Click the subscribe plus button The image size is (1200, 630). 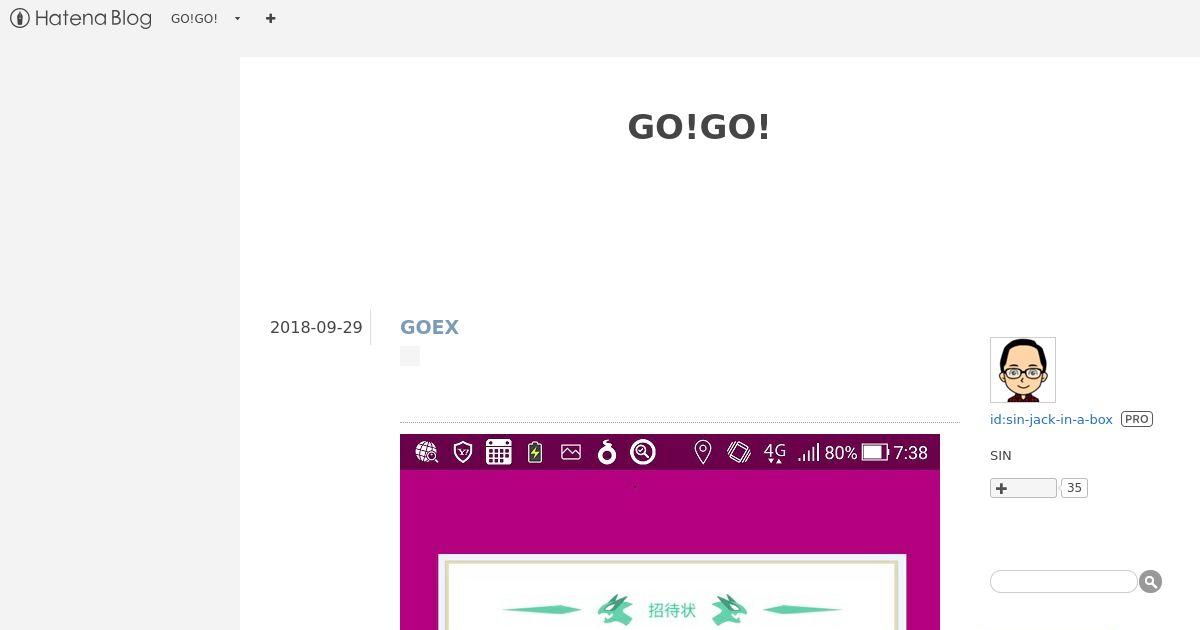pos(1023,488)
